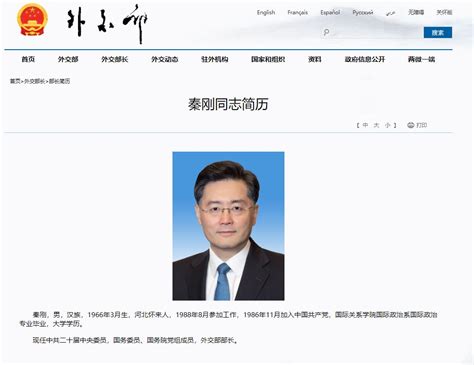Switch site language to Français

coord(298,13)
